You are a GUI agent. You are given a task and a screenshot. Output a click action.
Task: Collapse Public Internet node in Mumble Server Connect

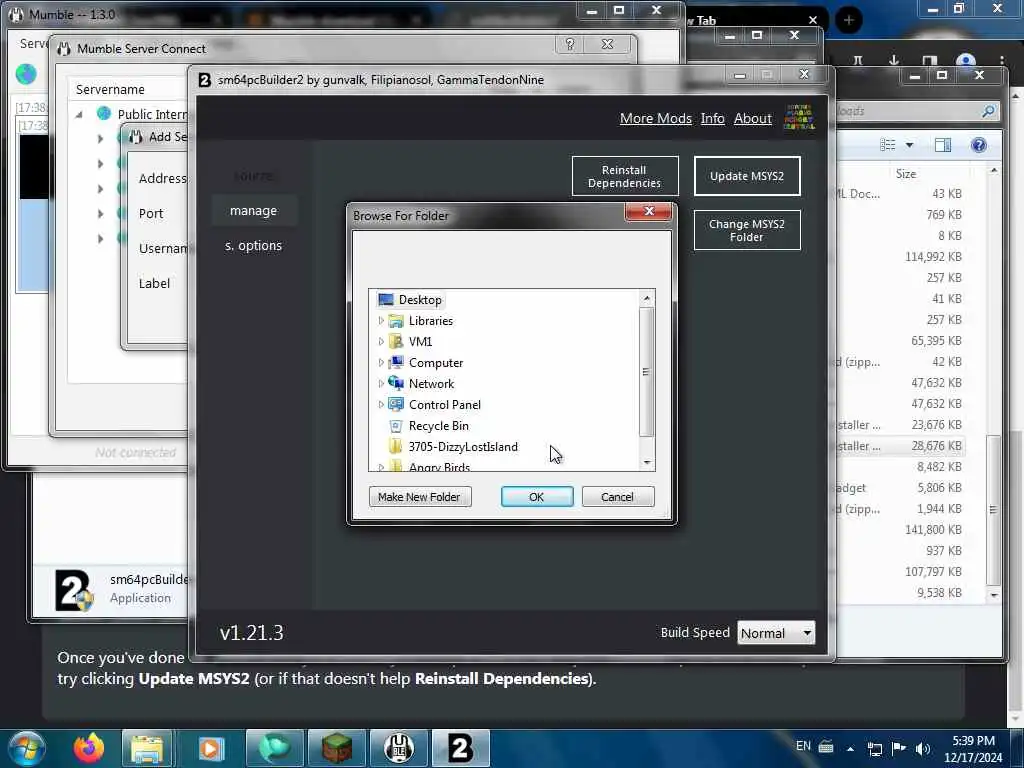pyautogui.click(x=79, y=114)
